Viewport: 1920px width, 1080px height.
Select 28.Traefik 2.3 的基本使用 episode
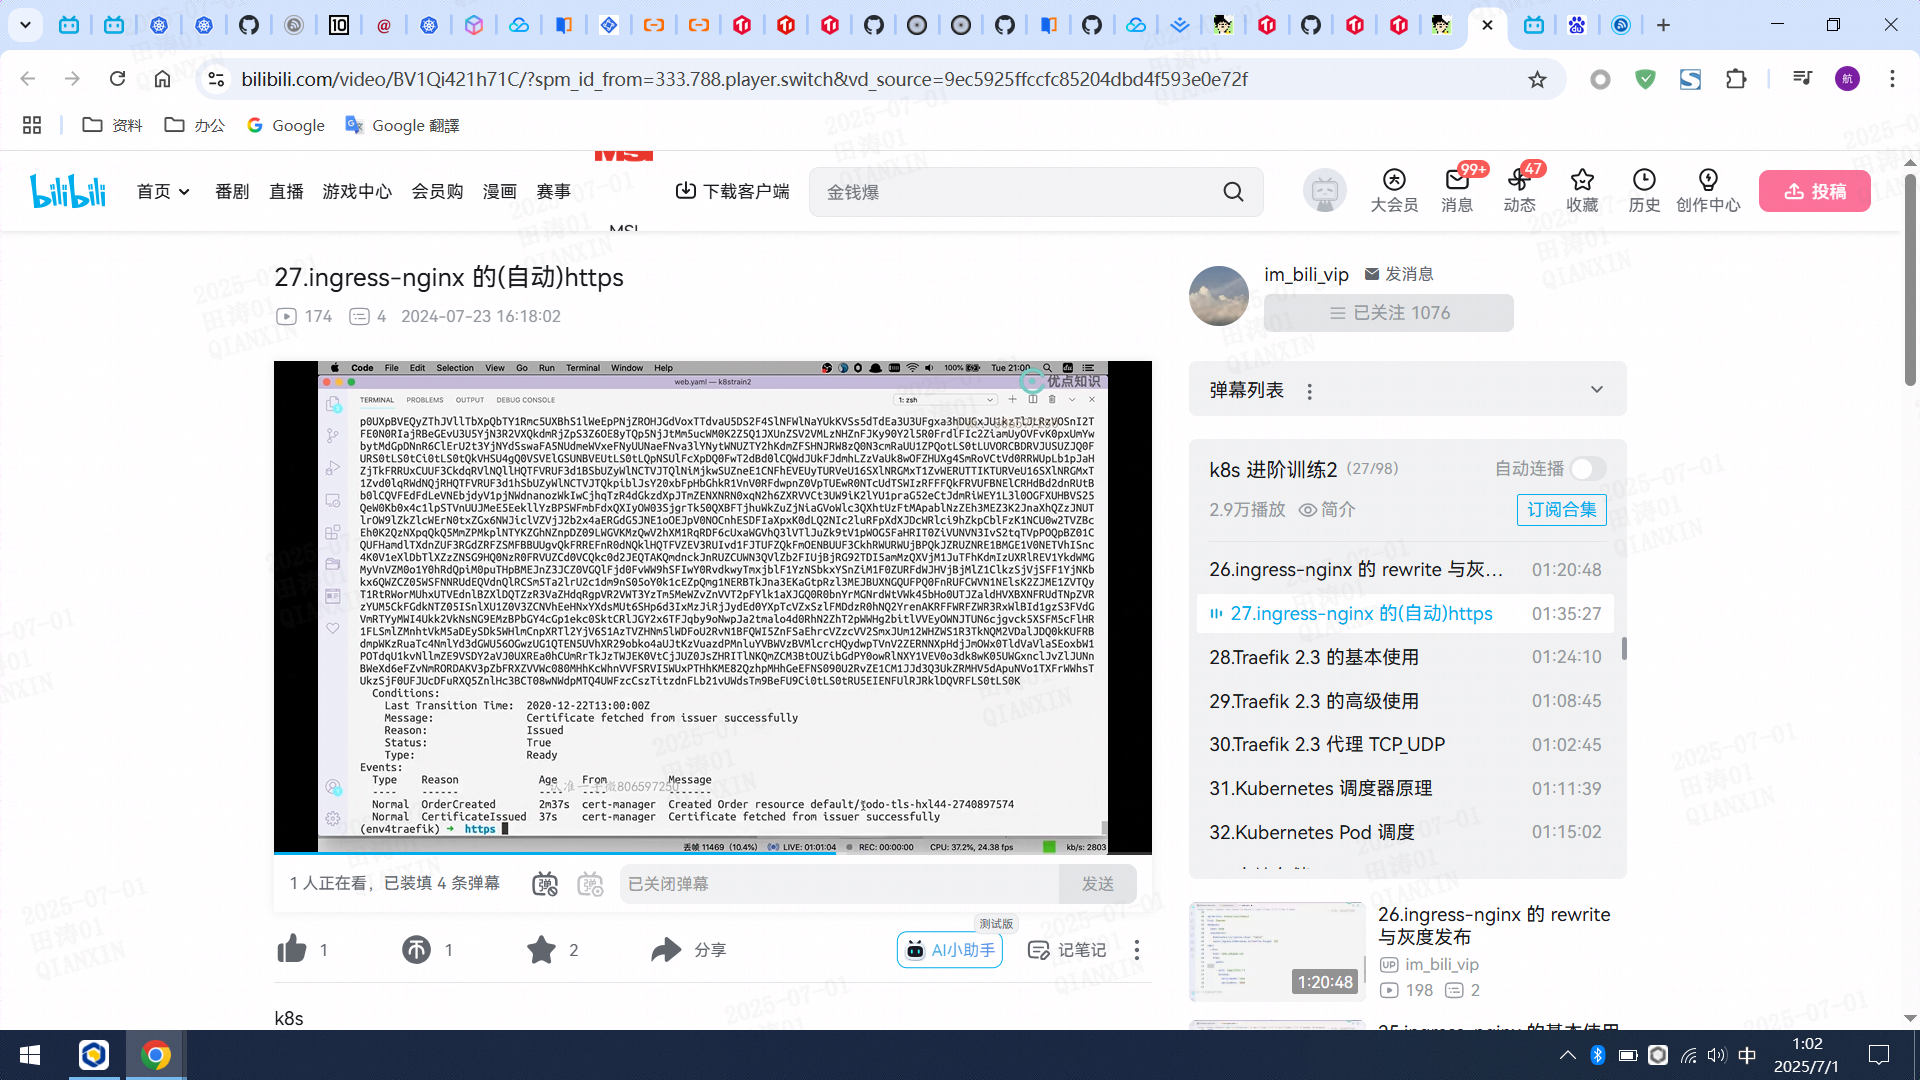coord(1314,657)
